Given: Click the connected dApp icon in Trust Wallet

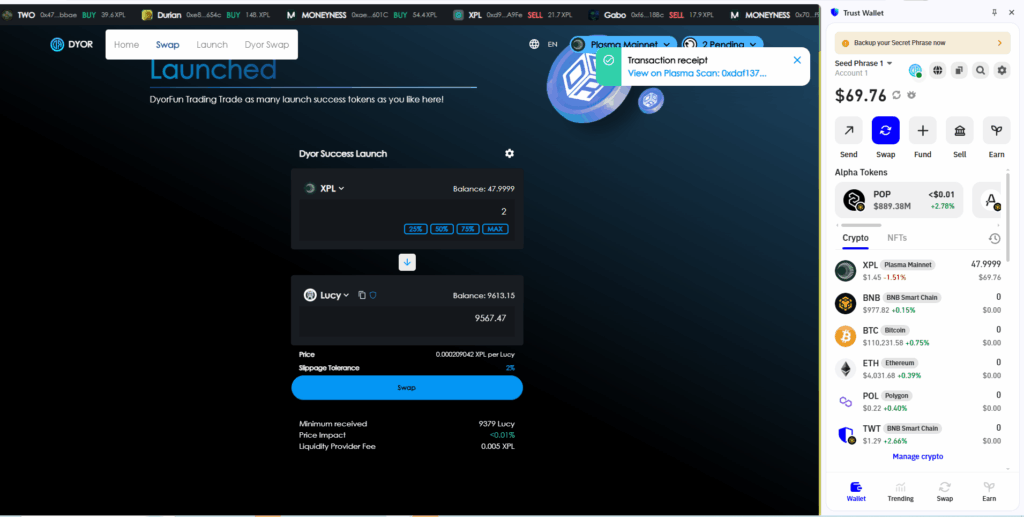Looking at the screenshot, I should point(916,70).
